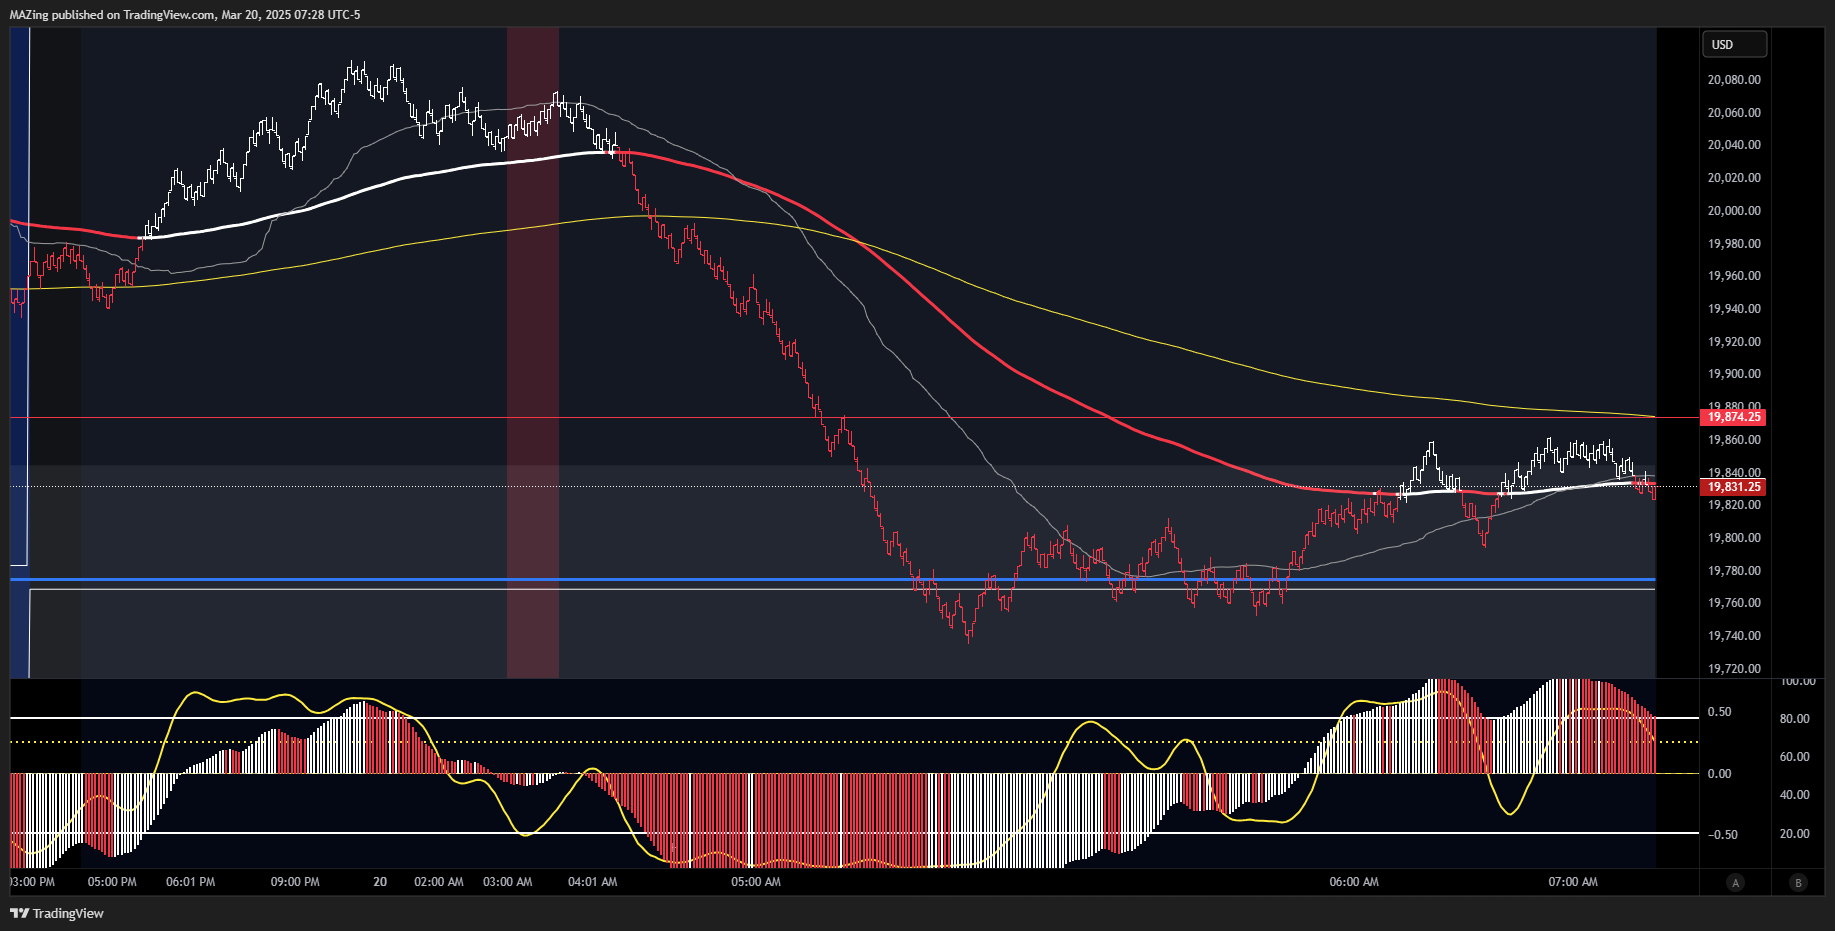Viewport: 1835px width, 931px height.
Task: Click the circular A scale button
Action: (1736, 882)
